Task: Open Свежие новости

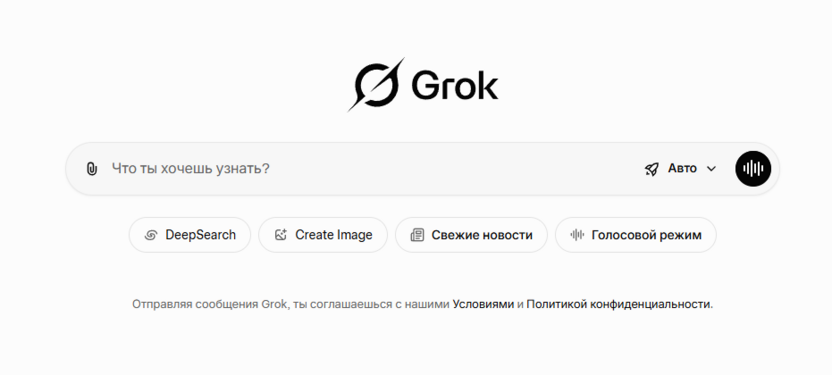Action: pos(471,235)
